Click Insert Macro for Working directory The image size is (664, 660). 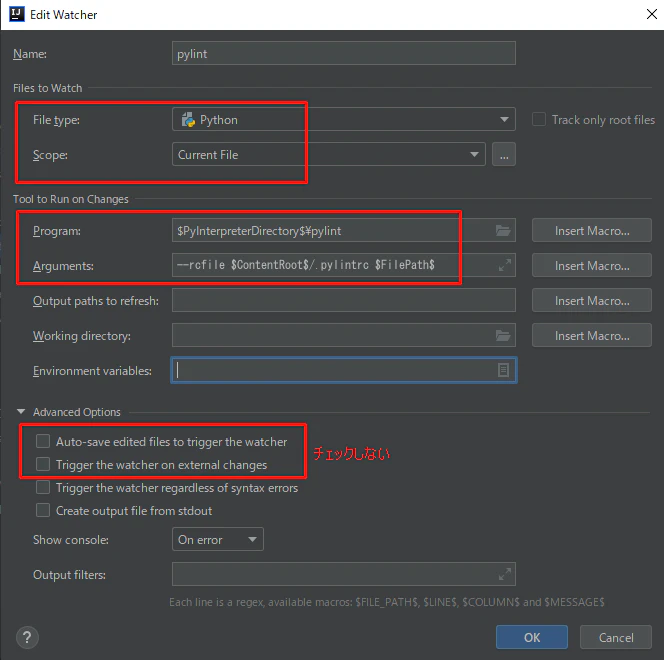[x=592, y=335]
